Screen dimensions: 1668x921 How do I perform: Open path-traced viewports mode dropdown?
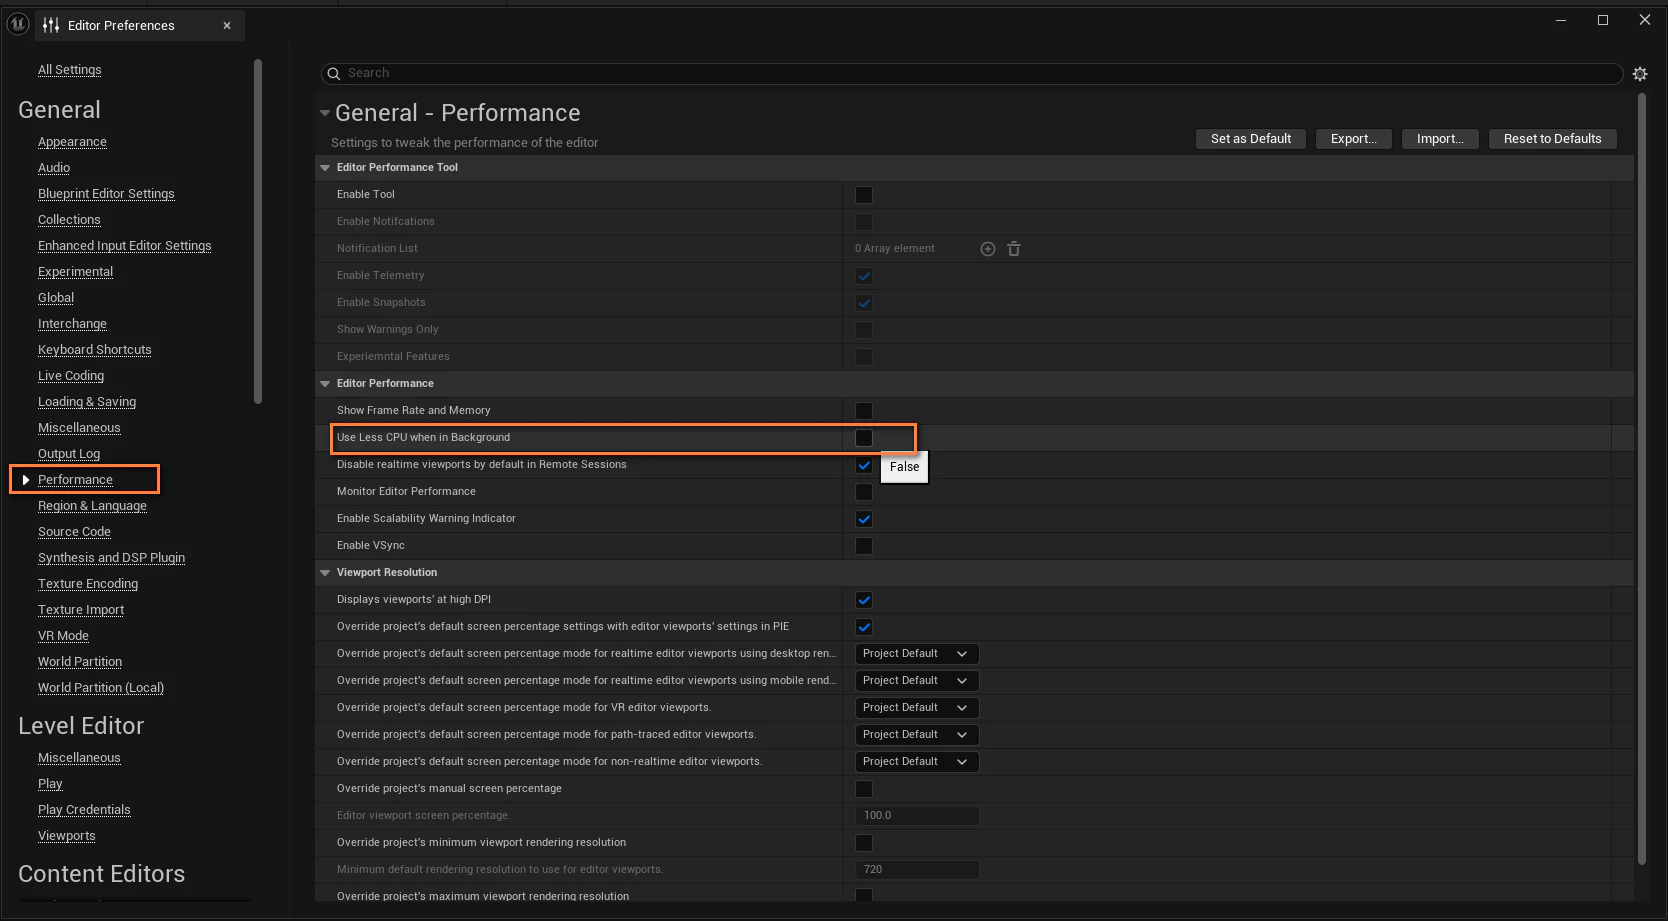point(917,735)
